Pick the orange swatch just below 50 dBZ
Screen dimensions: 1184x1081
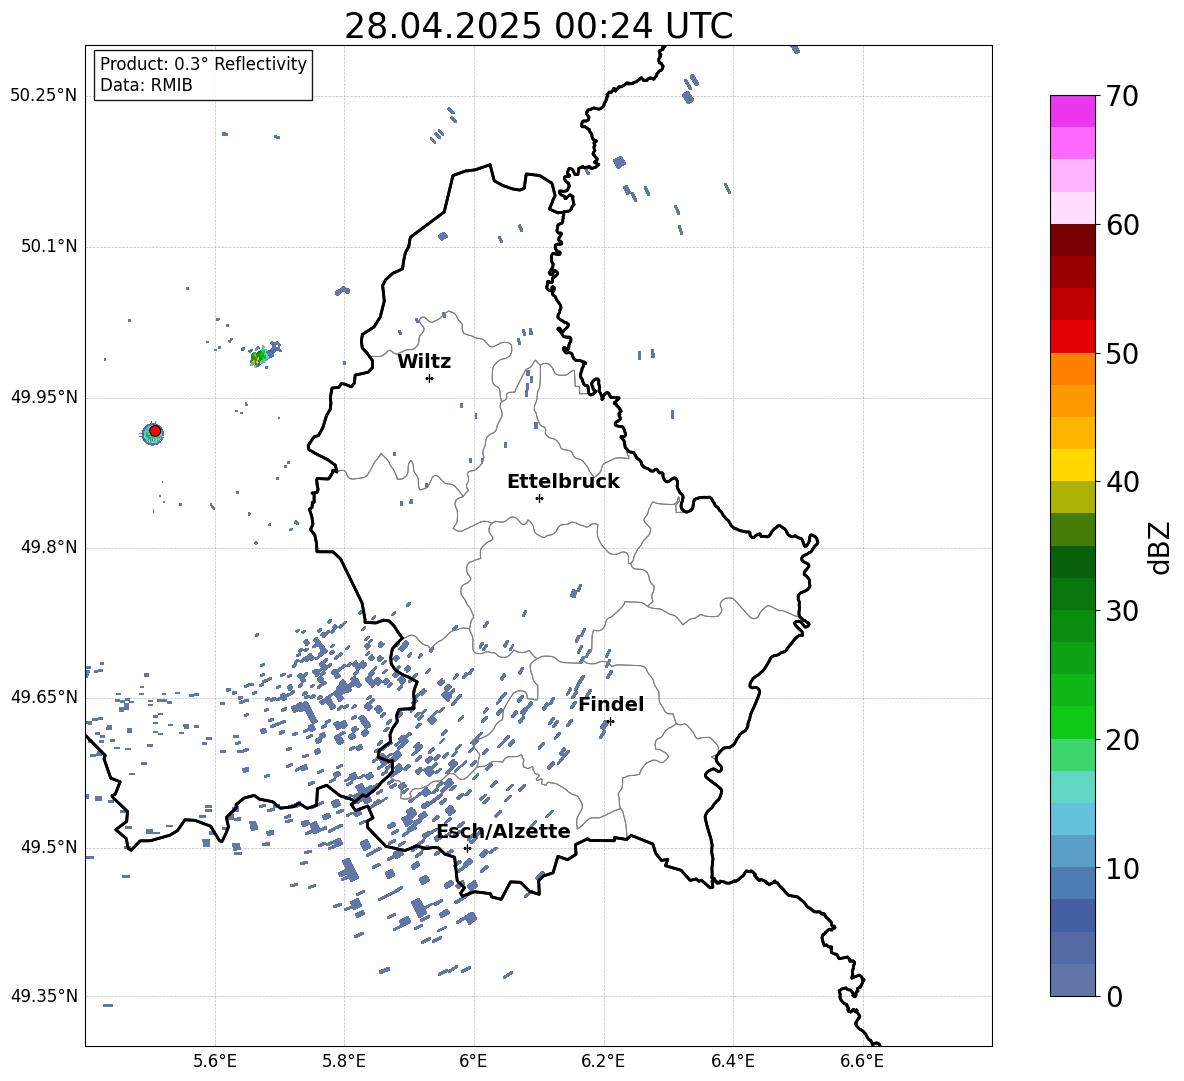click(1072, 368)
